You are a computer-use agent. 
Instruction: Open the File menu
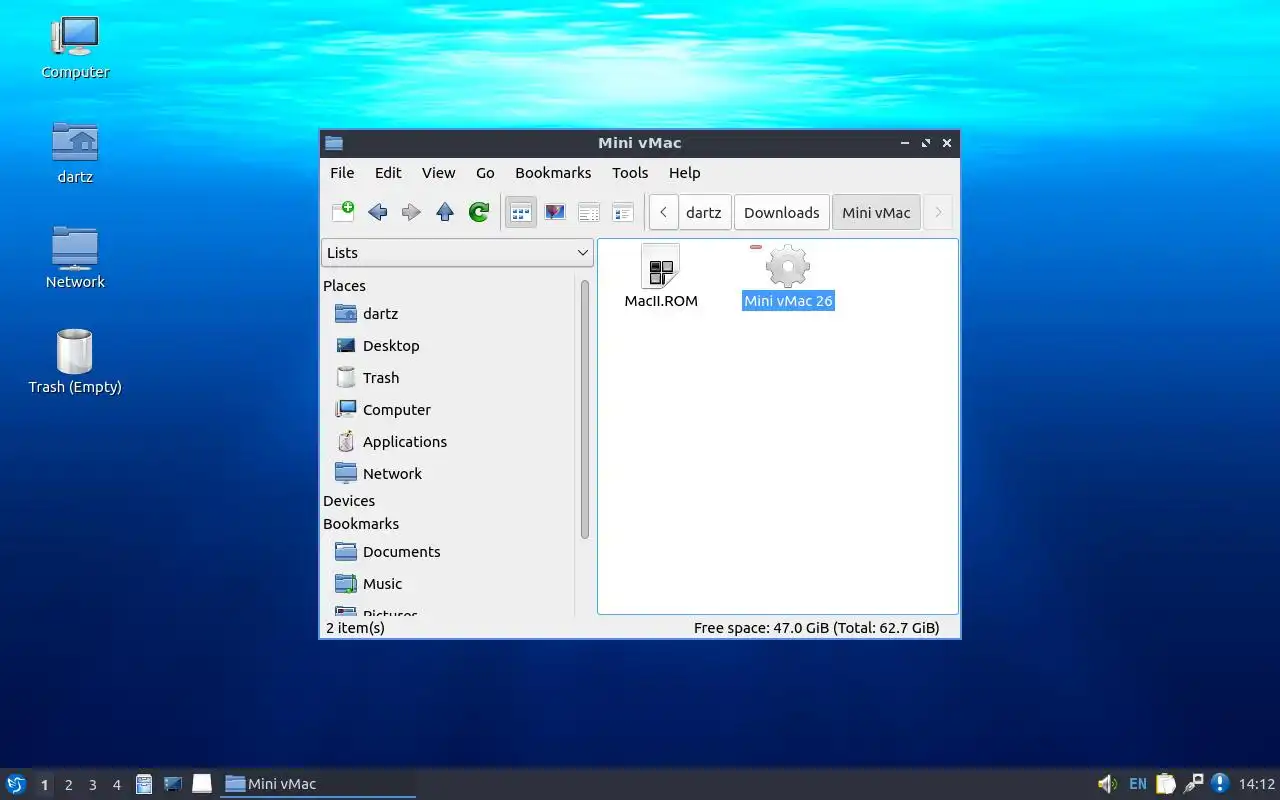click(x=342, y=173)
